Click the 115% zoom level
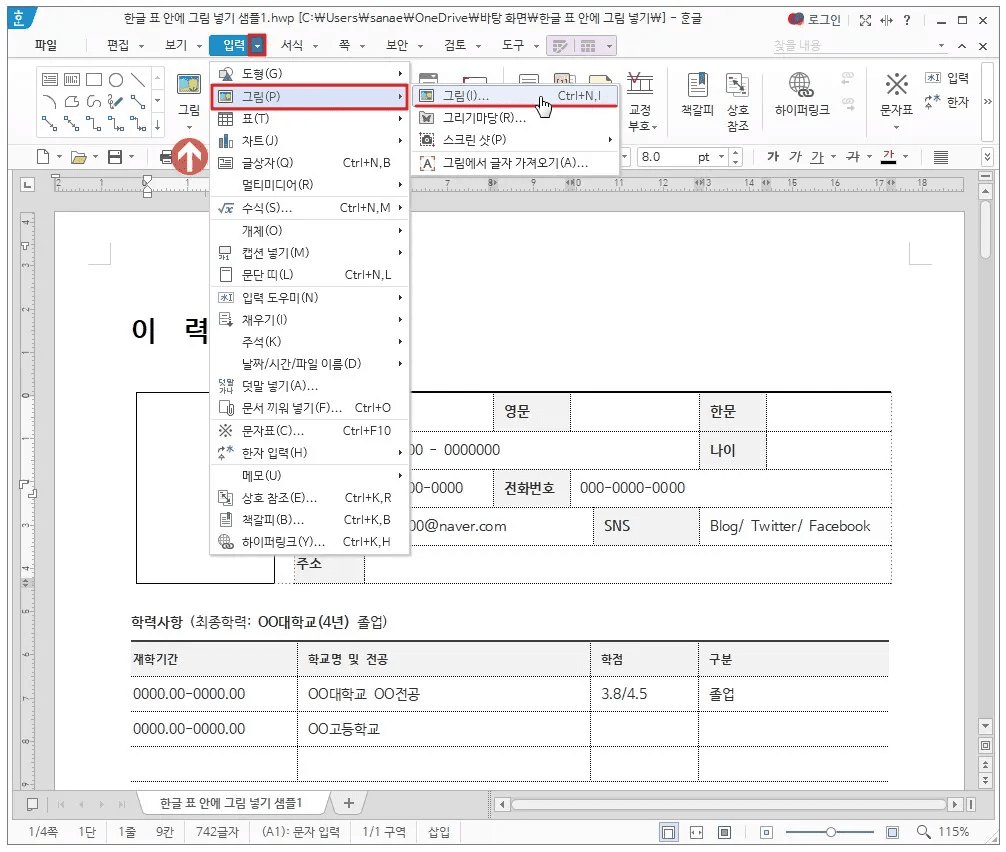The height and width of the screenshot is (852, 1006). pos(953,832)
